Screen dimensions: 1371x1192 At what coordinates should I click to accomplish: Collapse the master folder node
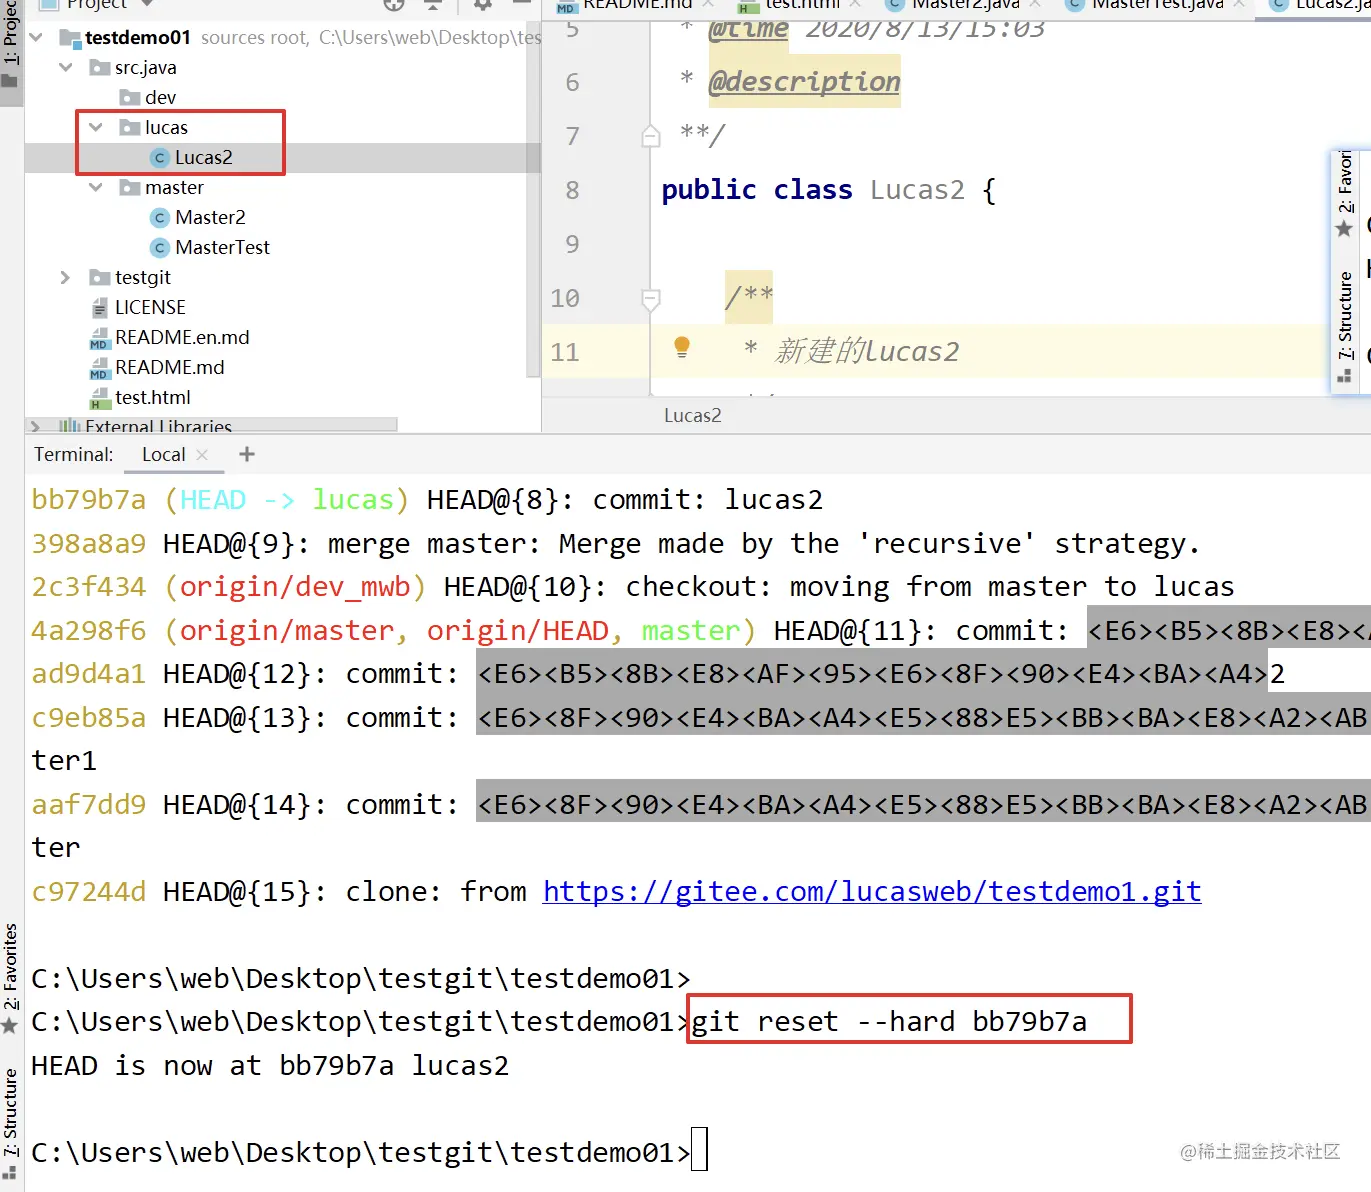[96, 188]
